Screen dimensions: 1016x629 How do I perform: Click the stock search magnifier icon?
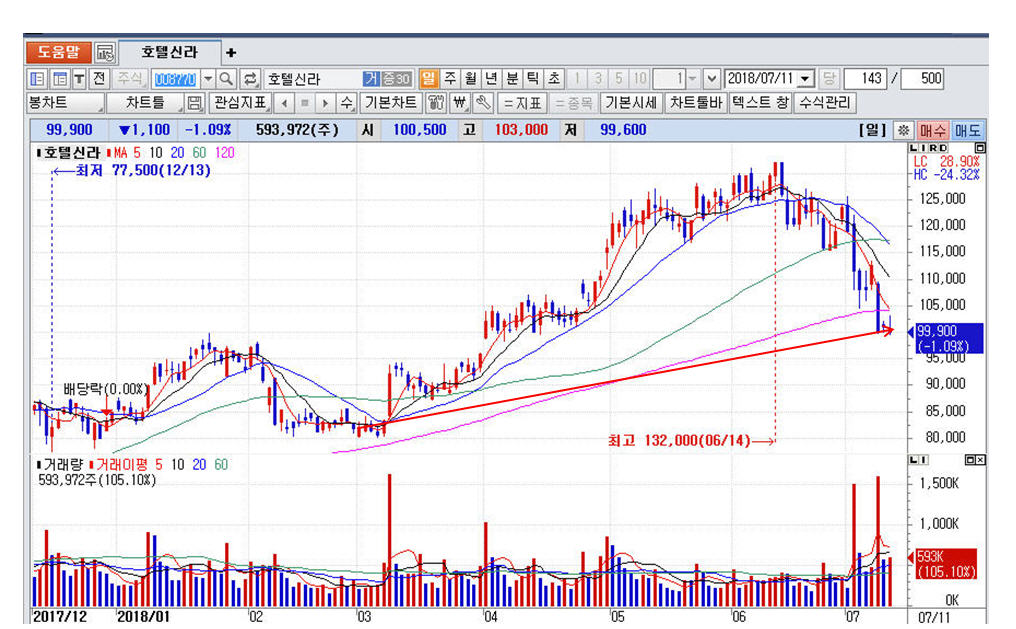point(227,79)
